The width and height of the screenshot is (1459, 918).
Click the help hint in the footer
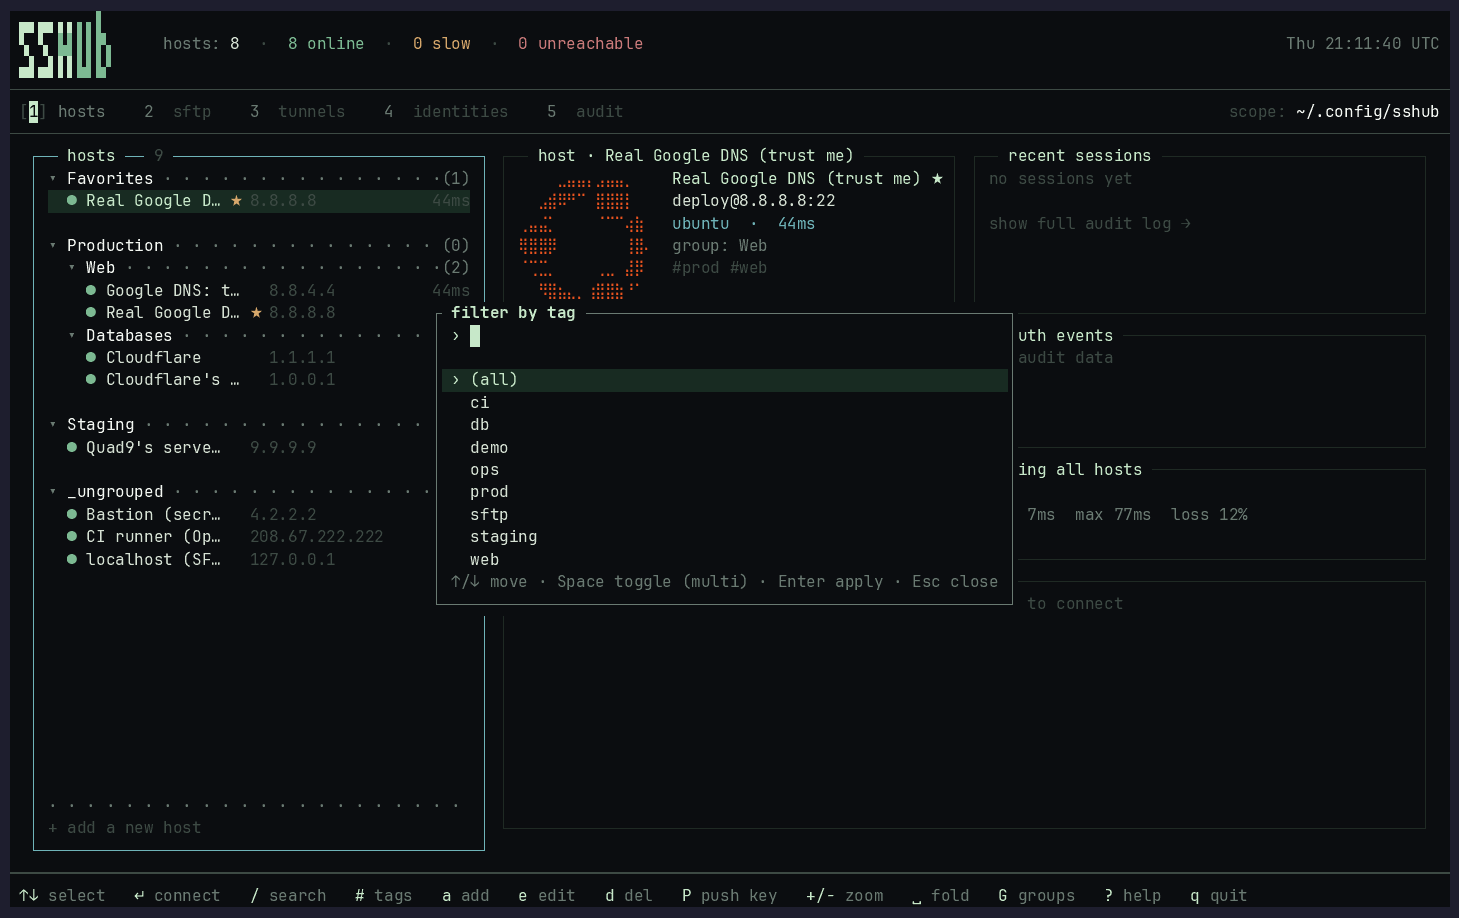coord(1133,896)
